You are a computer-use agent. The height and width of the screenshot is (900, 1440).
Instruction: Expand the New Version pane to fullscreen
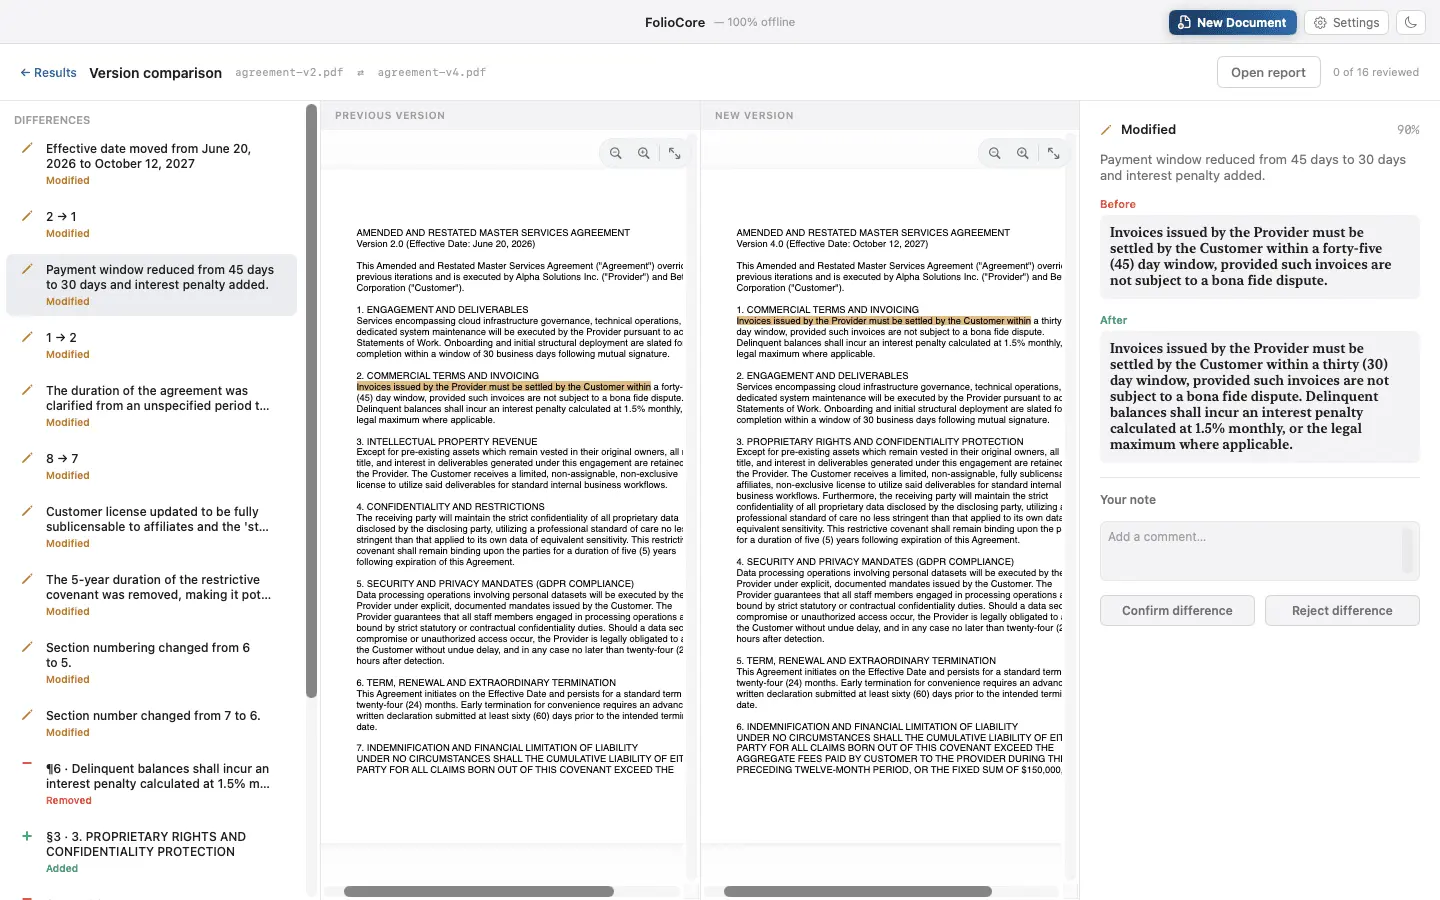[1054, 153]
